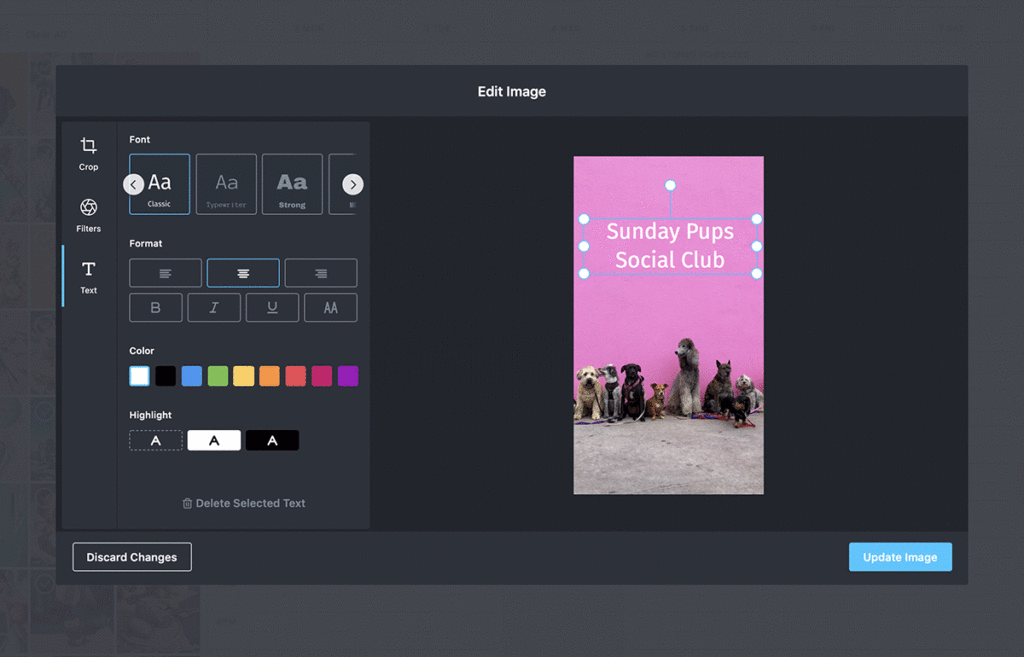
Task: Pick the green text color
Action: (x=217, y=376)
